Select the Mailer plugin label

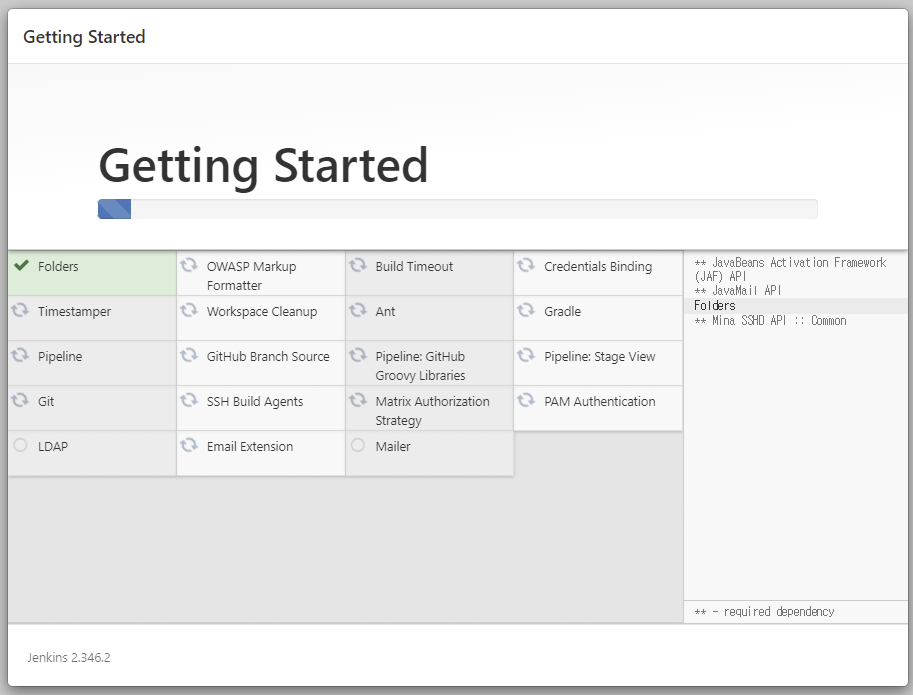tap(393, 446)
